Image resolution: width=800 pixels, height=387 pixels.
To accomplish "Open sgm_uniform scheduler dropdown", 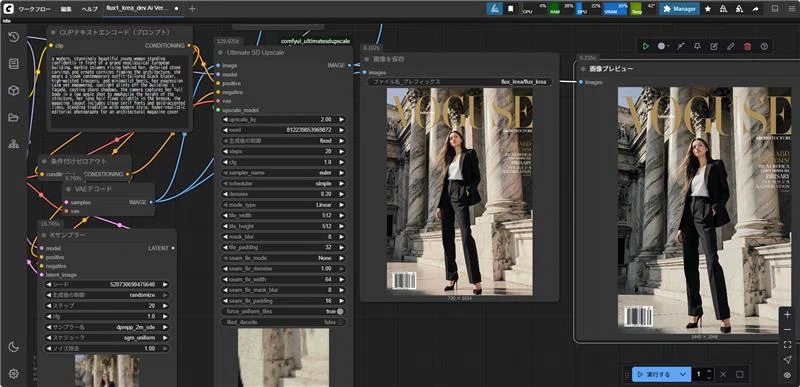I will [x=106, y=338].
